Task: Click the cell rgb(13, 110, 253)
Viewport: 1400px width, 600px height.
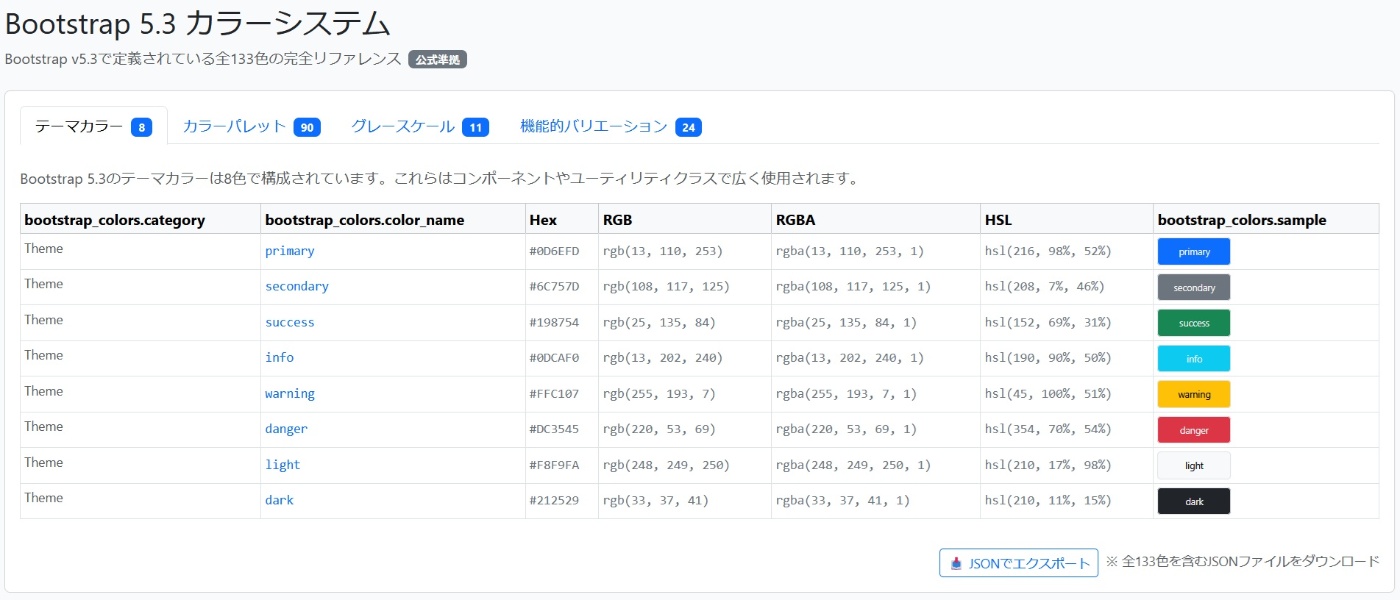Action: pyautogui.click(x=685, y=251)
